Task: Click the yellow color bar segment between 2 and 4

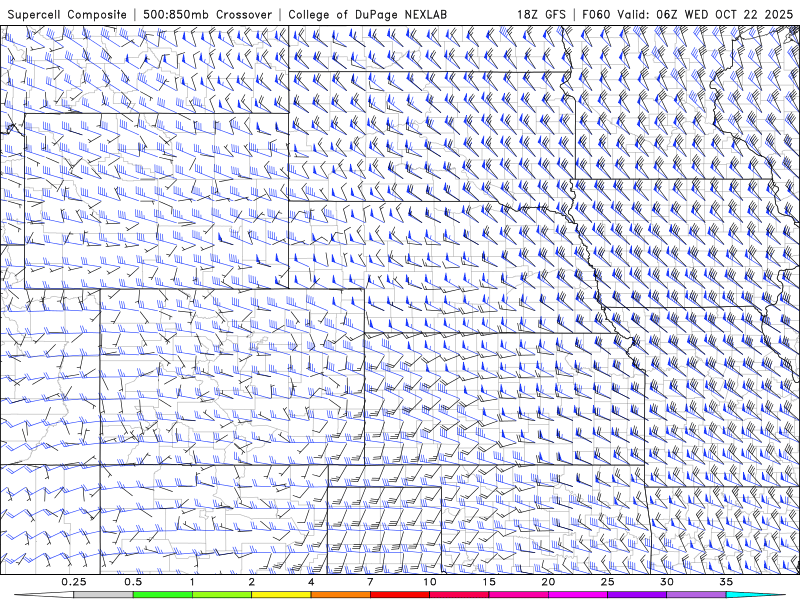Action: click(281, 595)
